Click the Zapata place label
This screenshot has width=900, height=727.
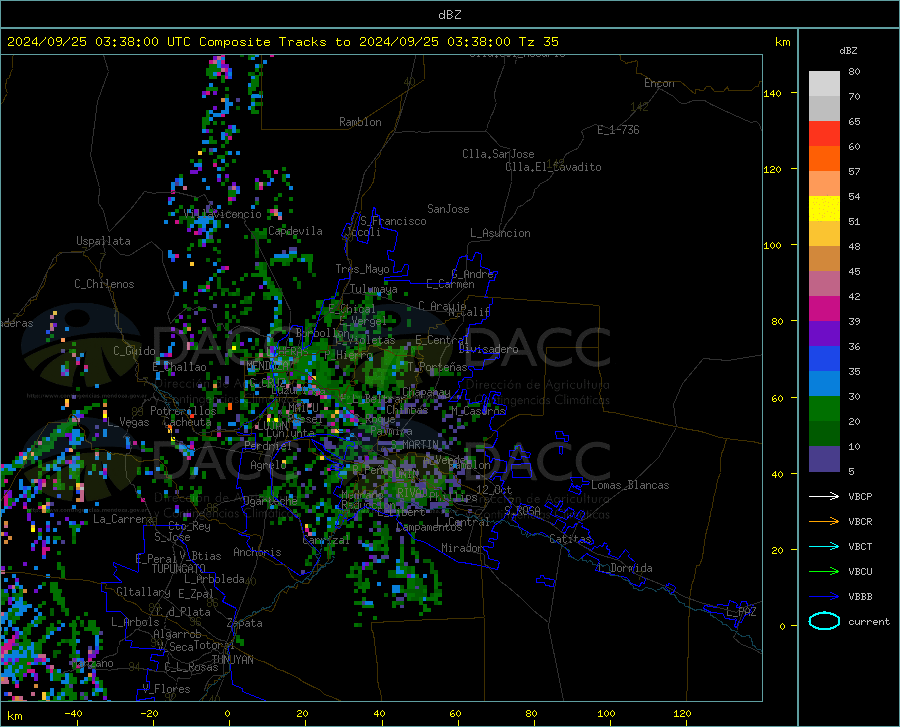point(245,623)
